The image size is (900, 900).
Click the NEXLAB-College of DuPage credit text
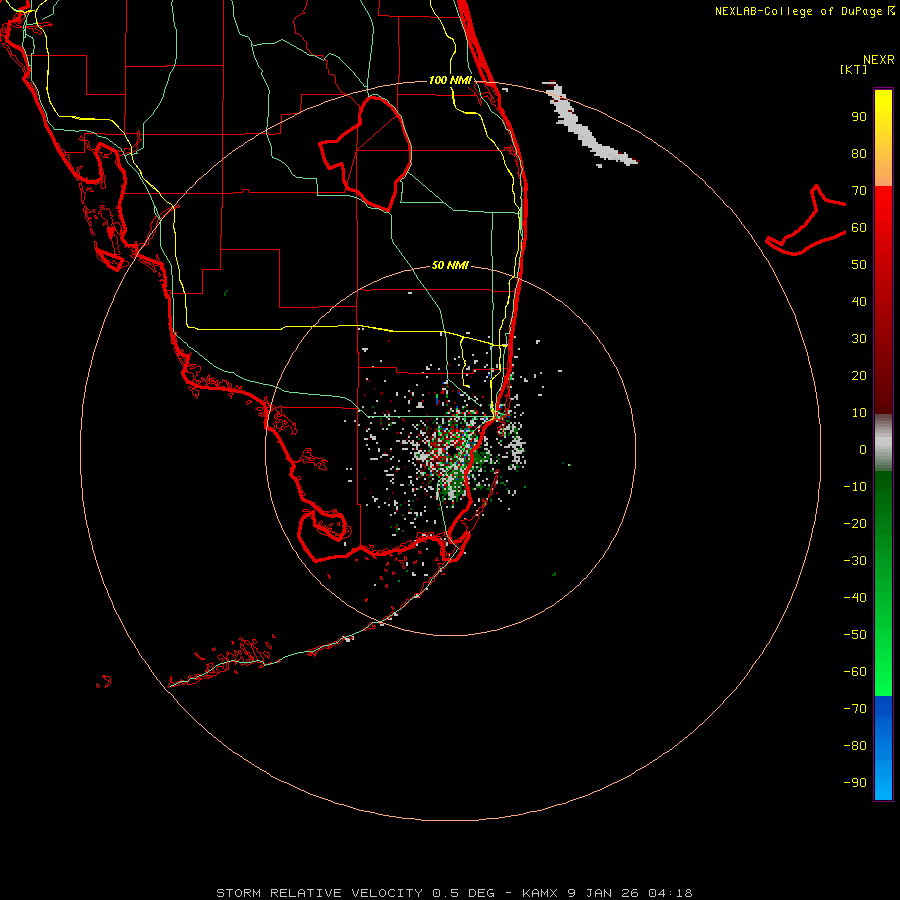coord(804,11)
